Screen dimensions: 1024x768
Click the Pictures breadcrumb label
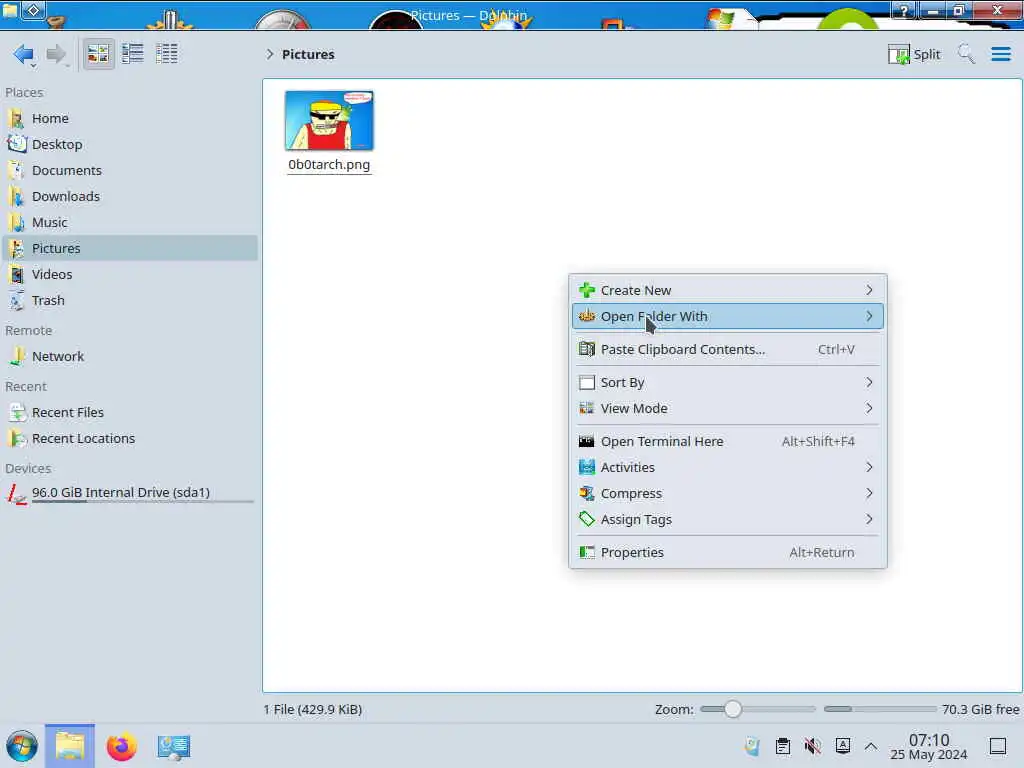tap(308, 54)
